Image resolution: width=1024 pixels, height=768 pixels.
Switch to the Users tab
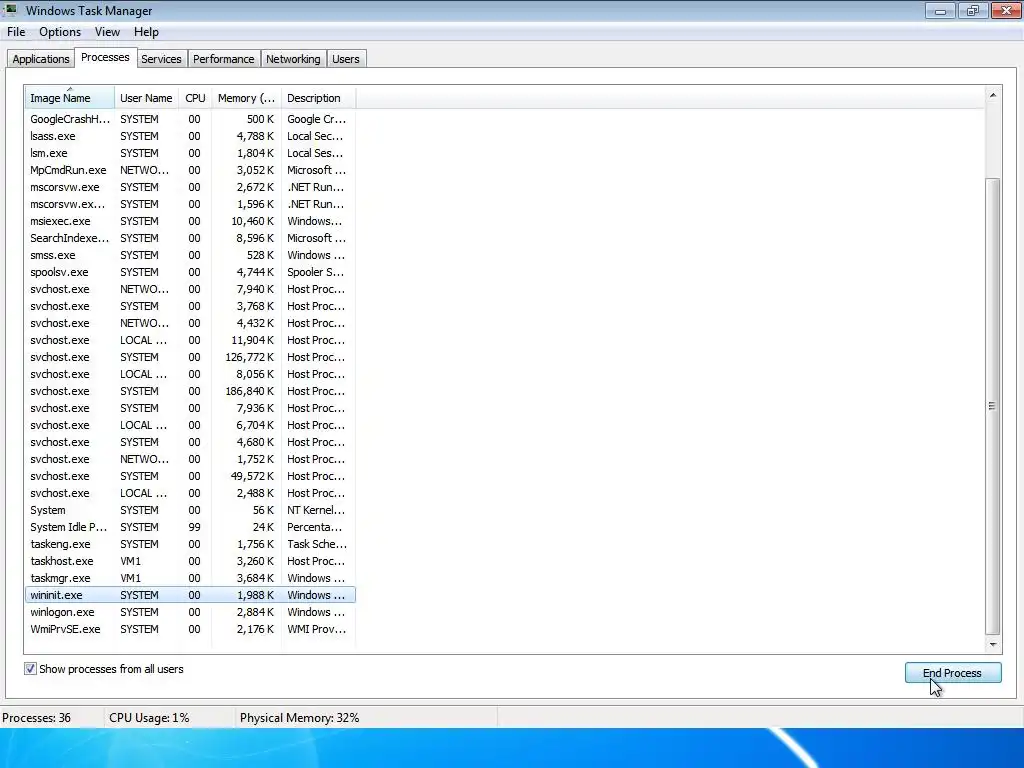pyautogui.click(x=345, y=59)
